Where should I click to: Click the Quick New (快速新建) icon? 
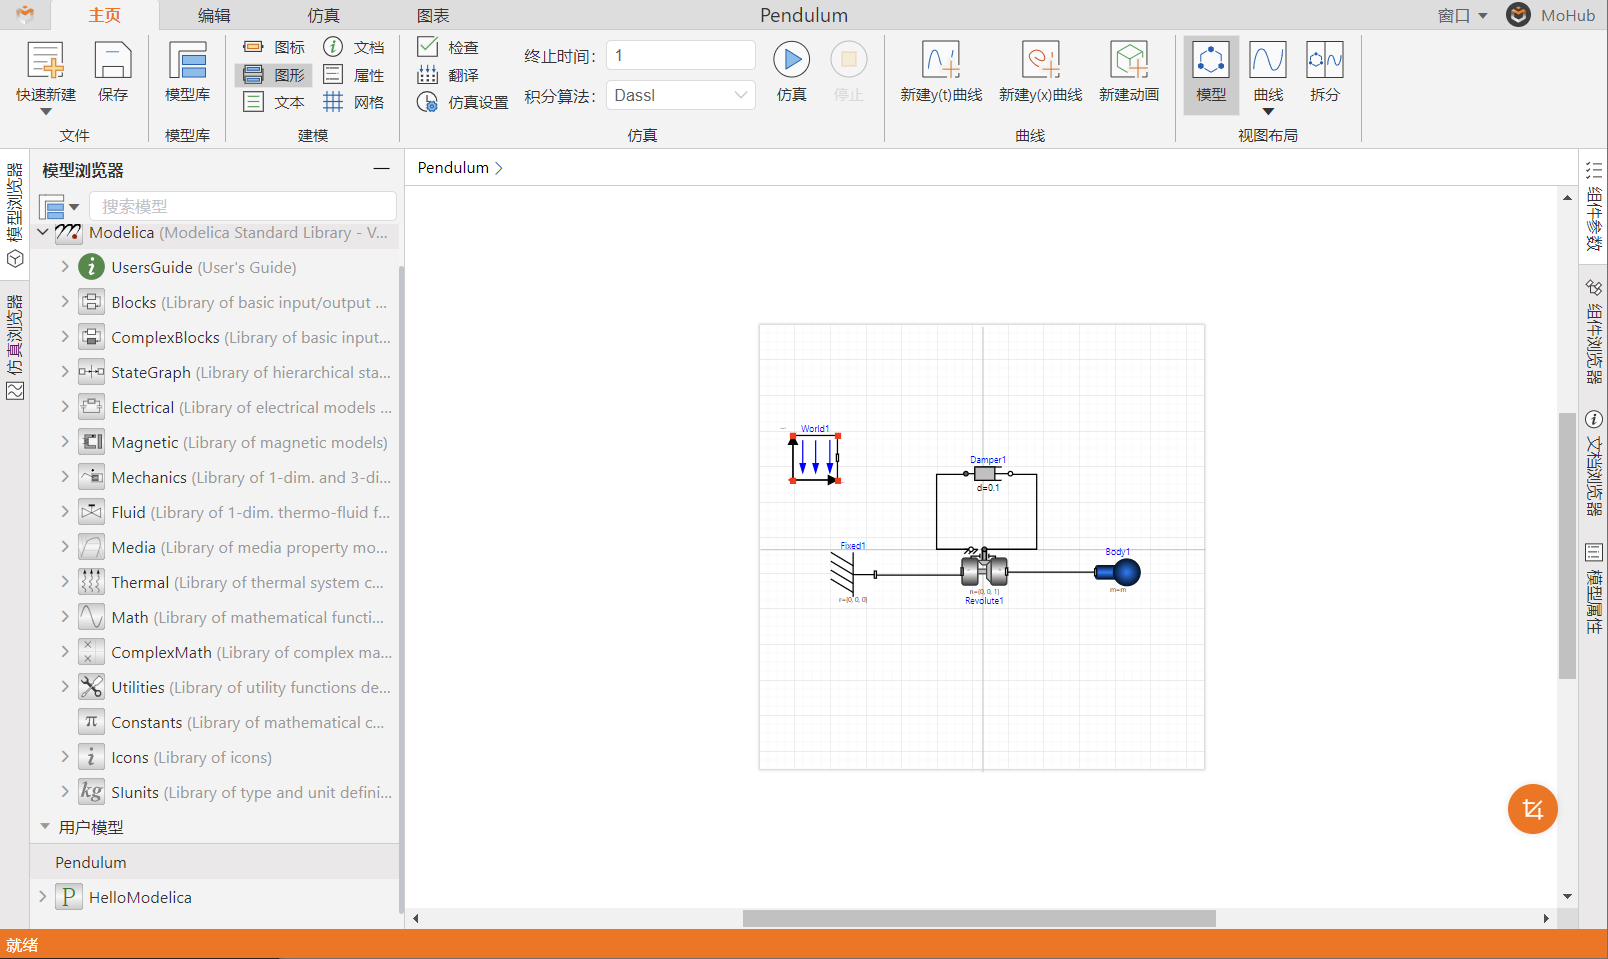pos(45,60)
